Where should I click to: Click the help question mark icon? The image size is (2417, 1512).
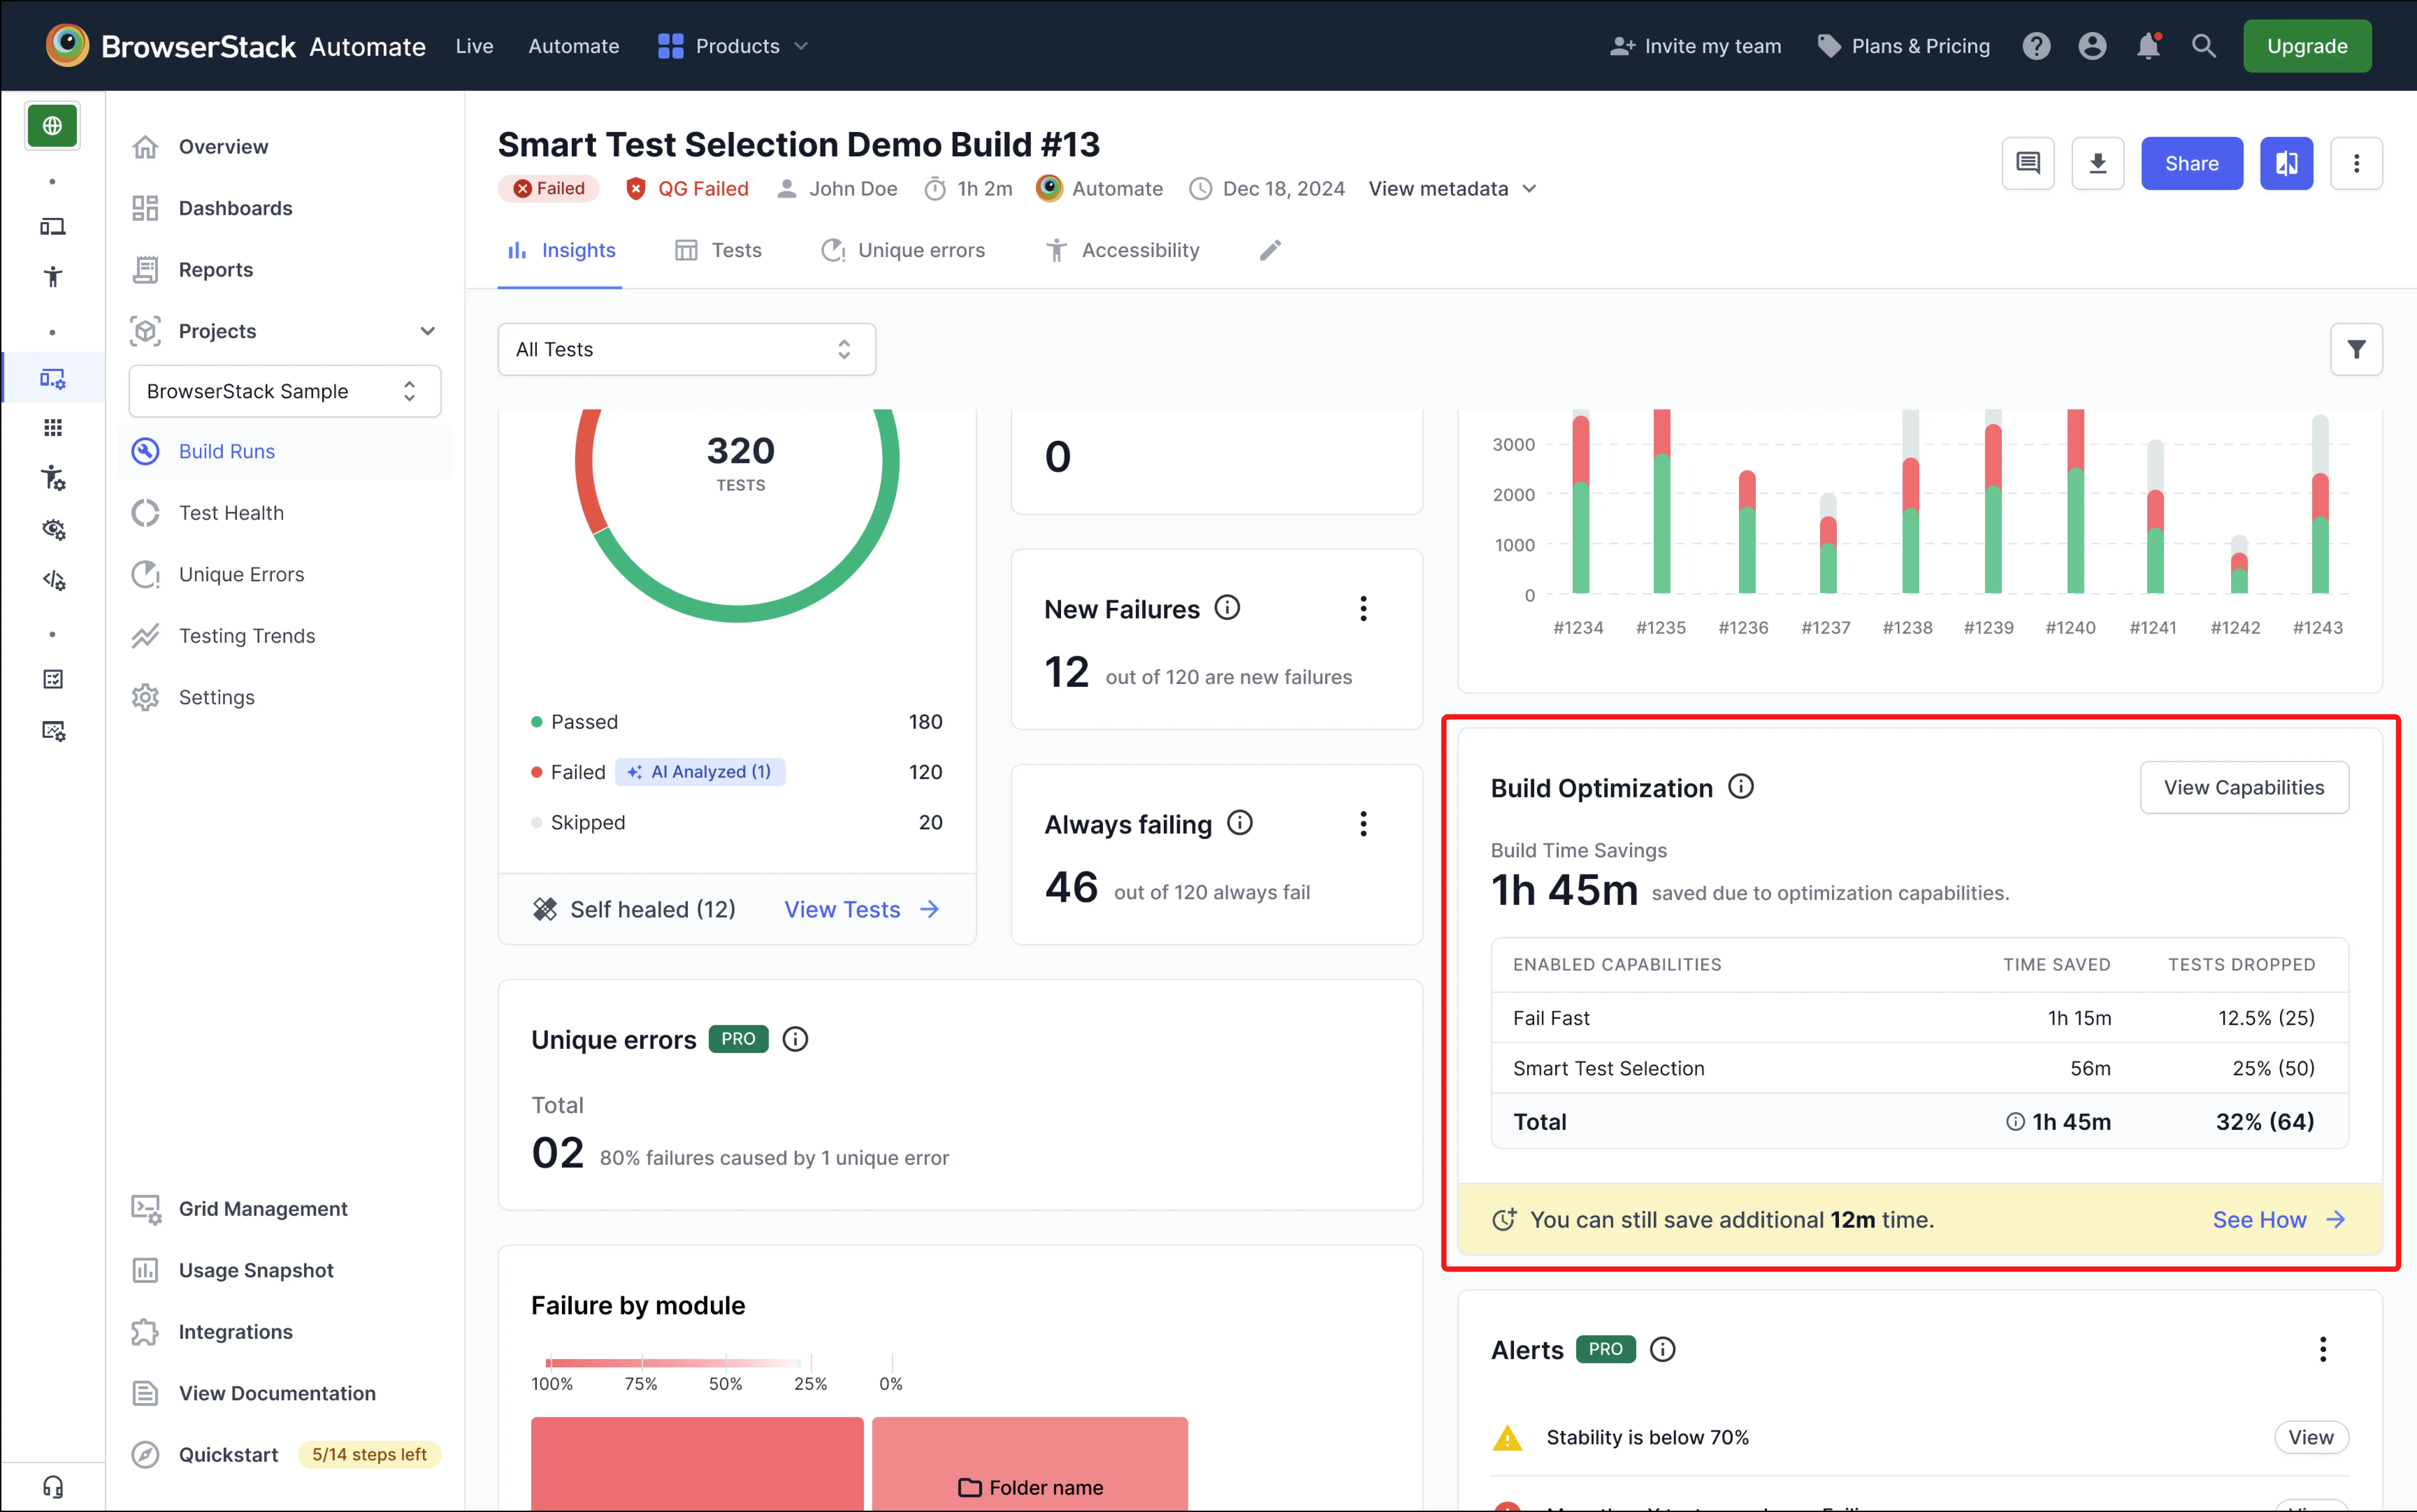(2036, 46)
